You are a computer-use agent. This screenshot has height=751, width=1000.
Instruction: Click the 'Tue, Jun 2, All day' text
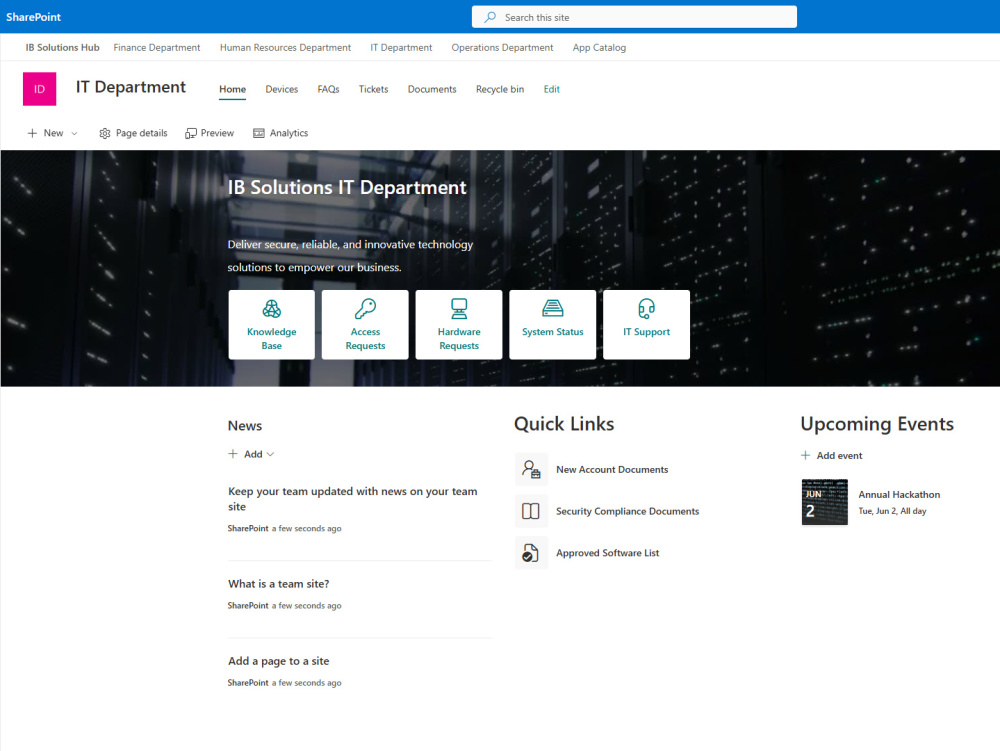pyautogui.click(x=892, y=511)
